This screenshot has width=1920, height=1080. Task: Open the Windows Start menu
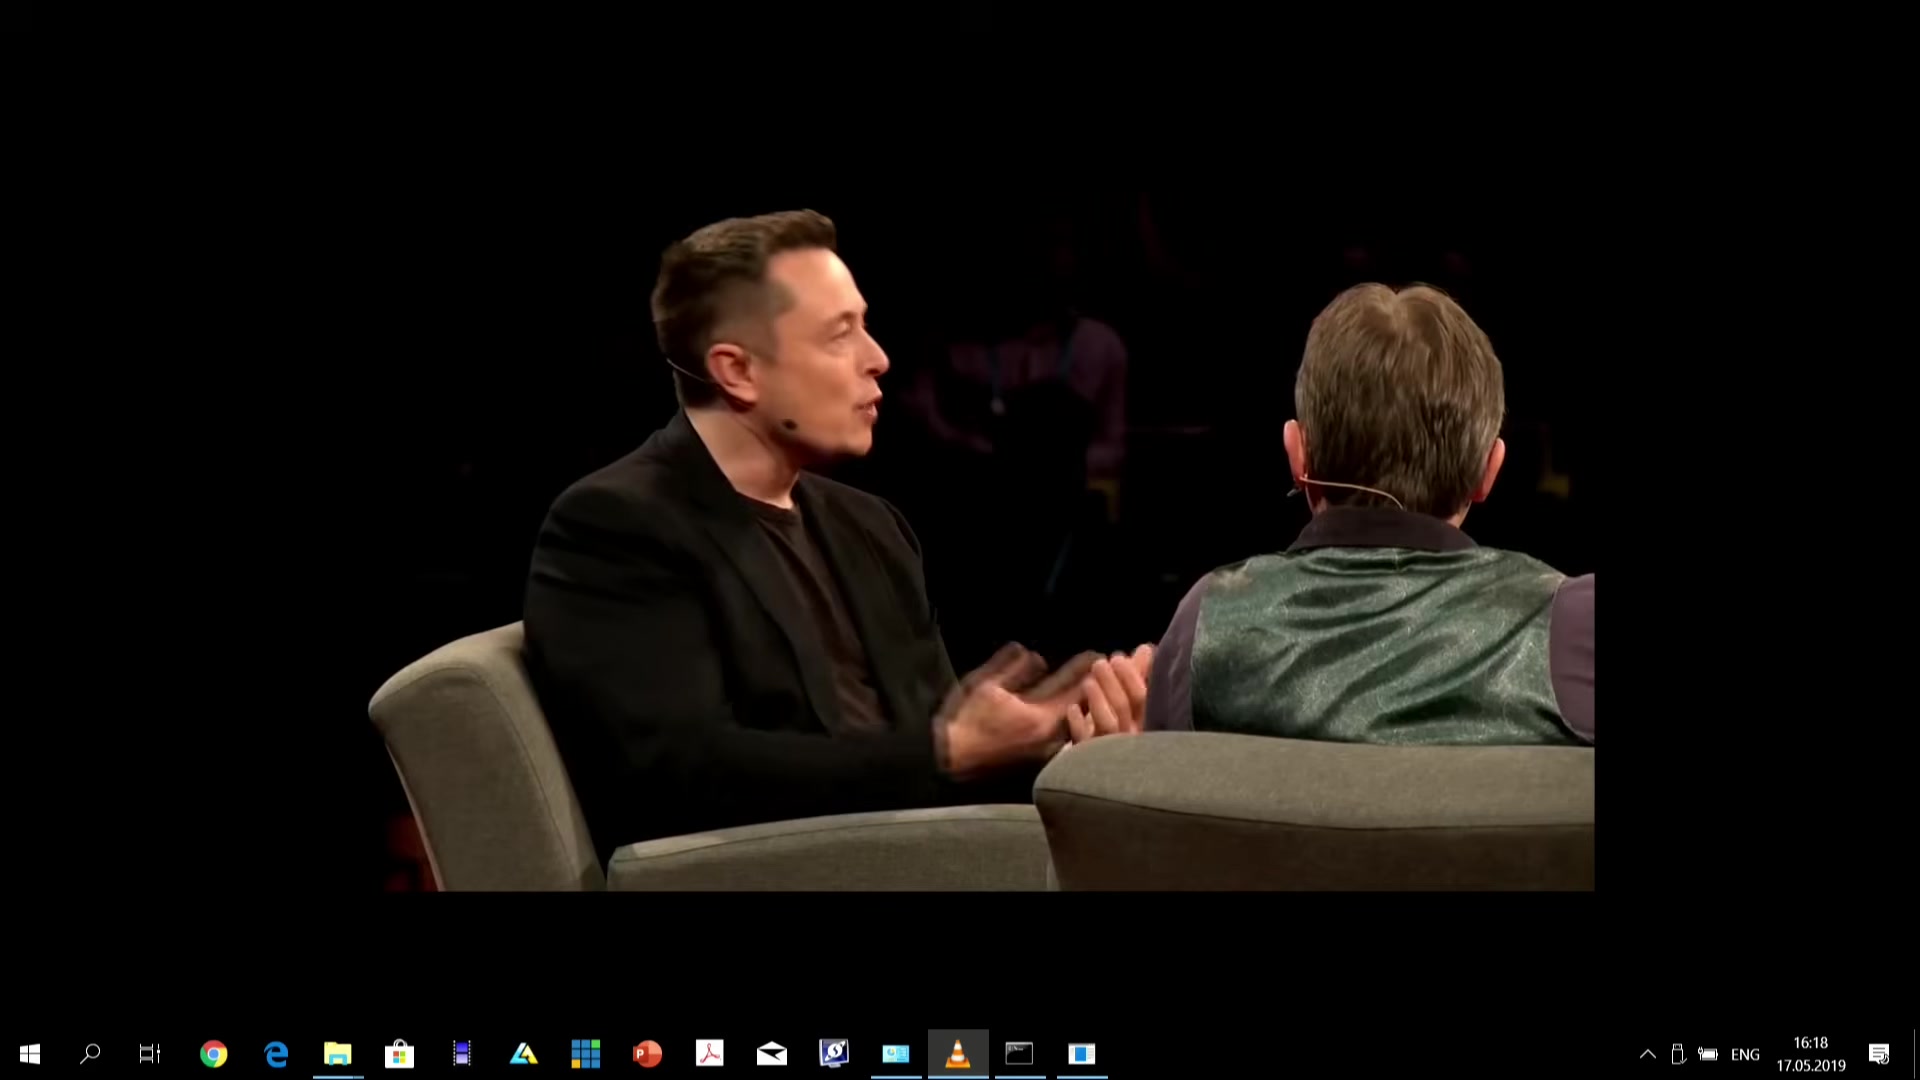(30, 1054)
